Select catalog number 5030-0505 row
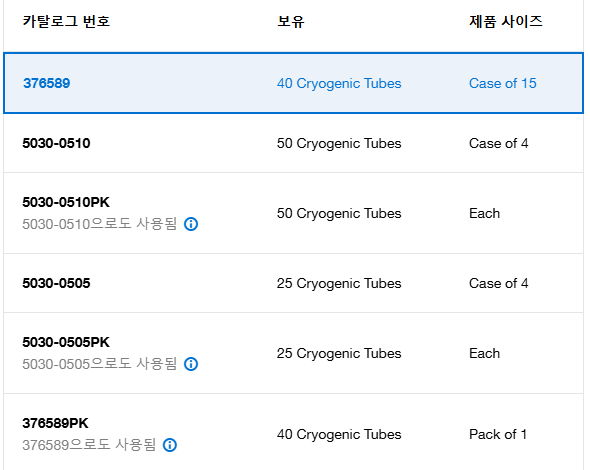Screen dimensions: 590x470 tap(293, 283)
